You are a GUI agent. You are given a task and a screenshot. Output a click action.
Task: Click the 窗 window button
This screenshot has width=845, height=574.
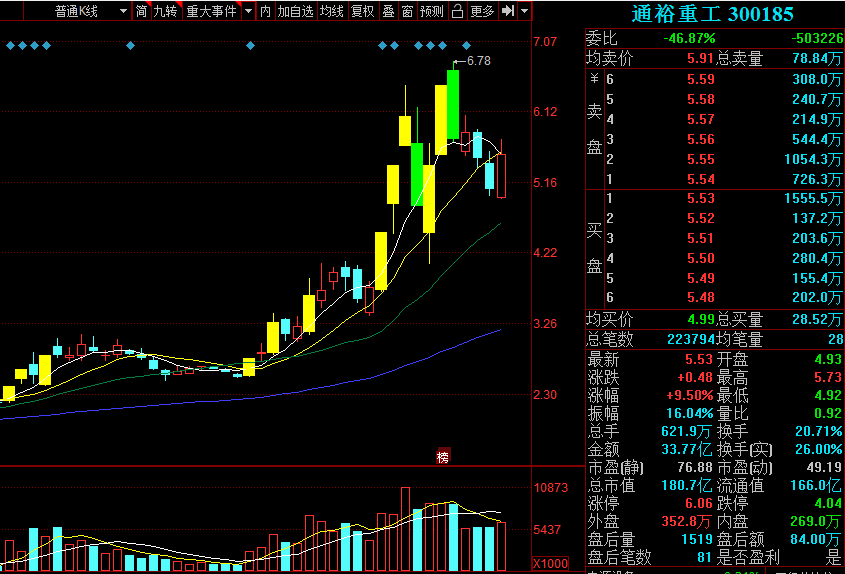point(407,11)
